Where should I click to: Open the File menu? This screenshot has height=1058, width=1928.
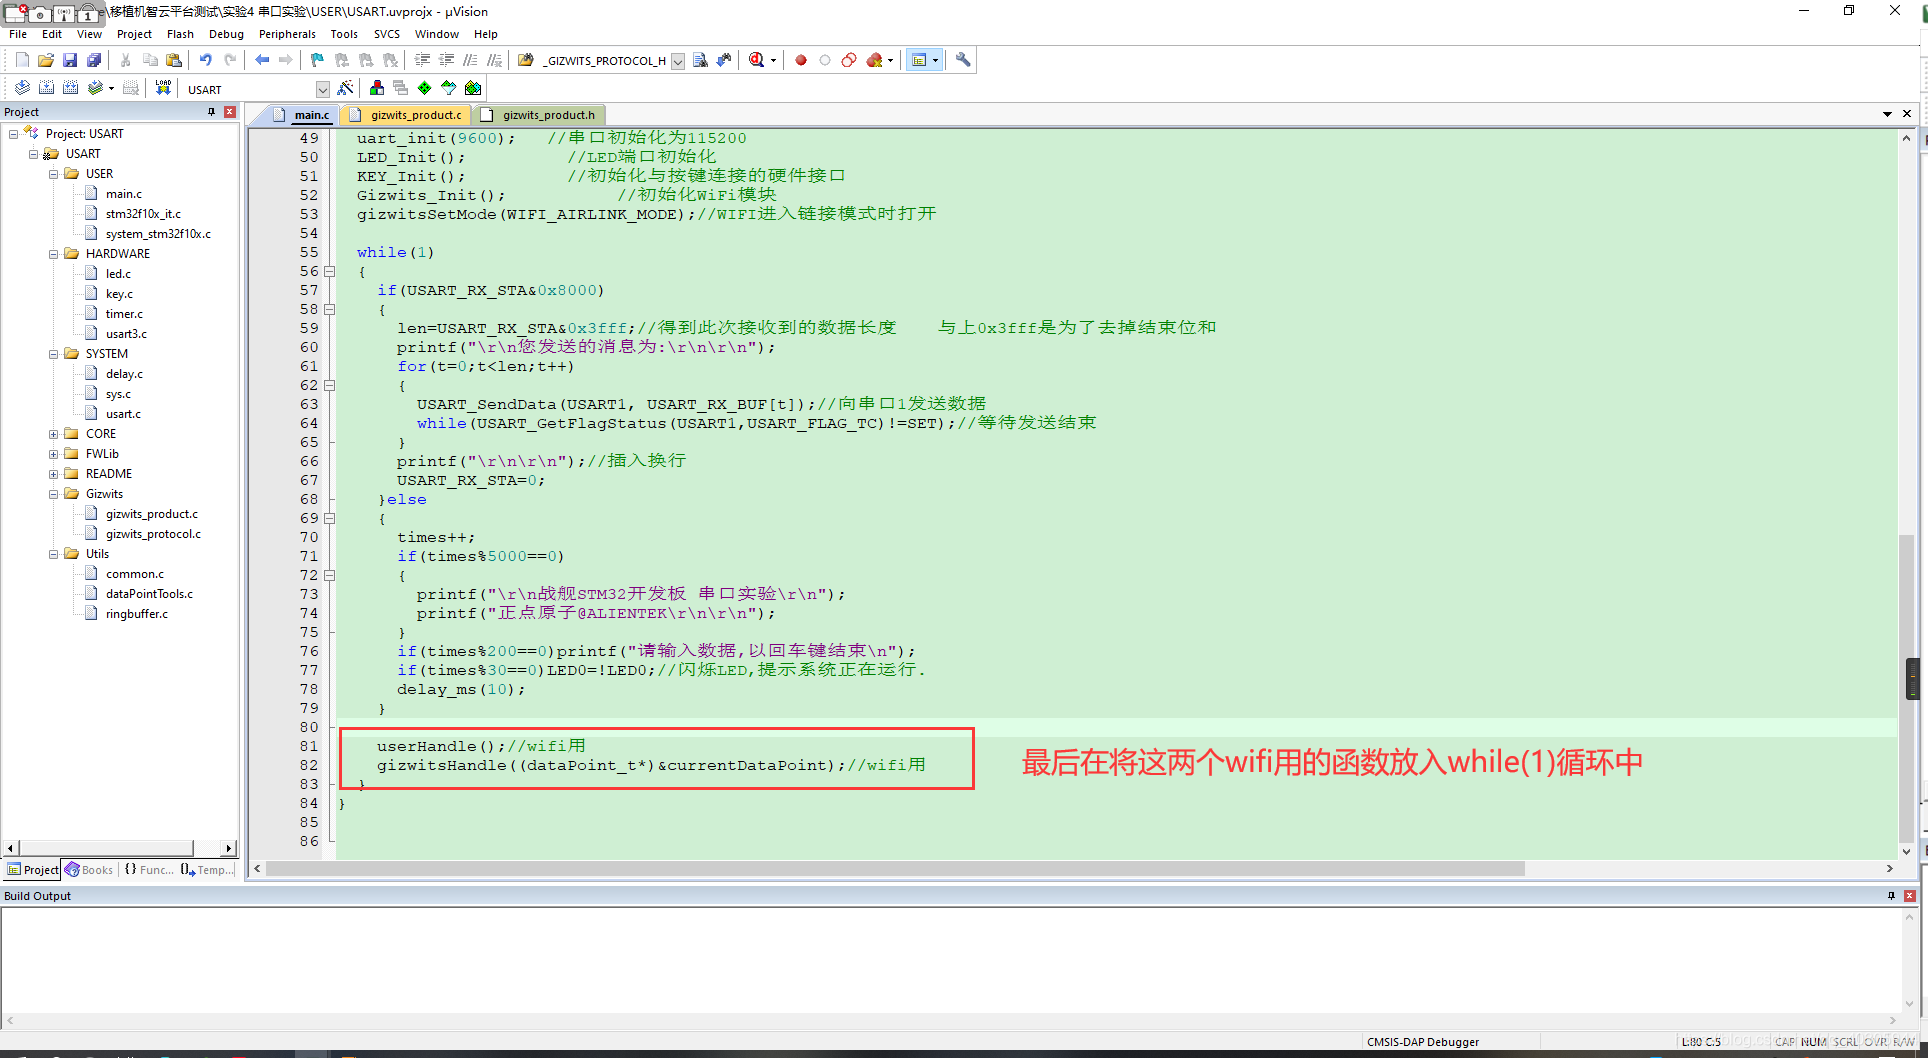coord(18,34)
